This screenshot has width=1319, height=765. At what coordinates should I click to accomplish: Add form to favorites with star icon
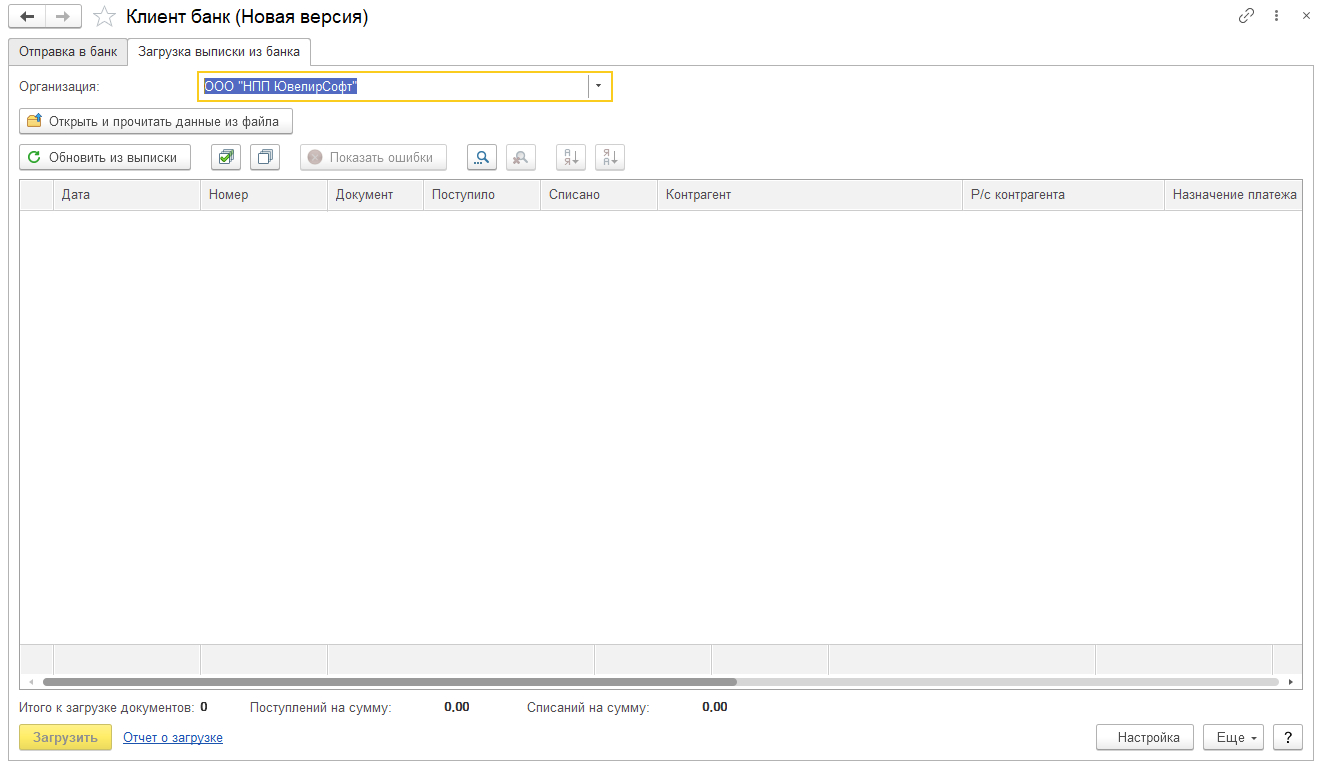[104, 16]
